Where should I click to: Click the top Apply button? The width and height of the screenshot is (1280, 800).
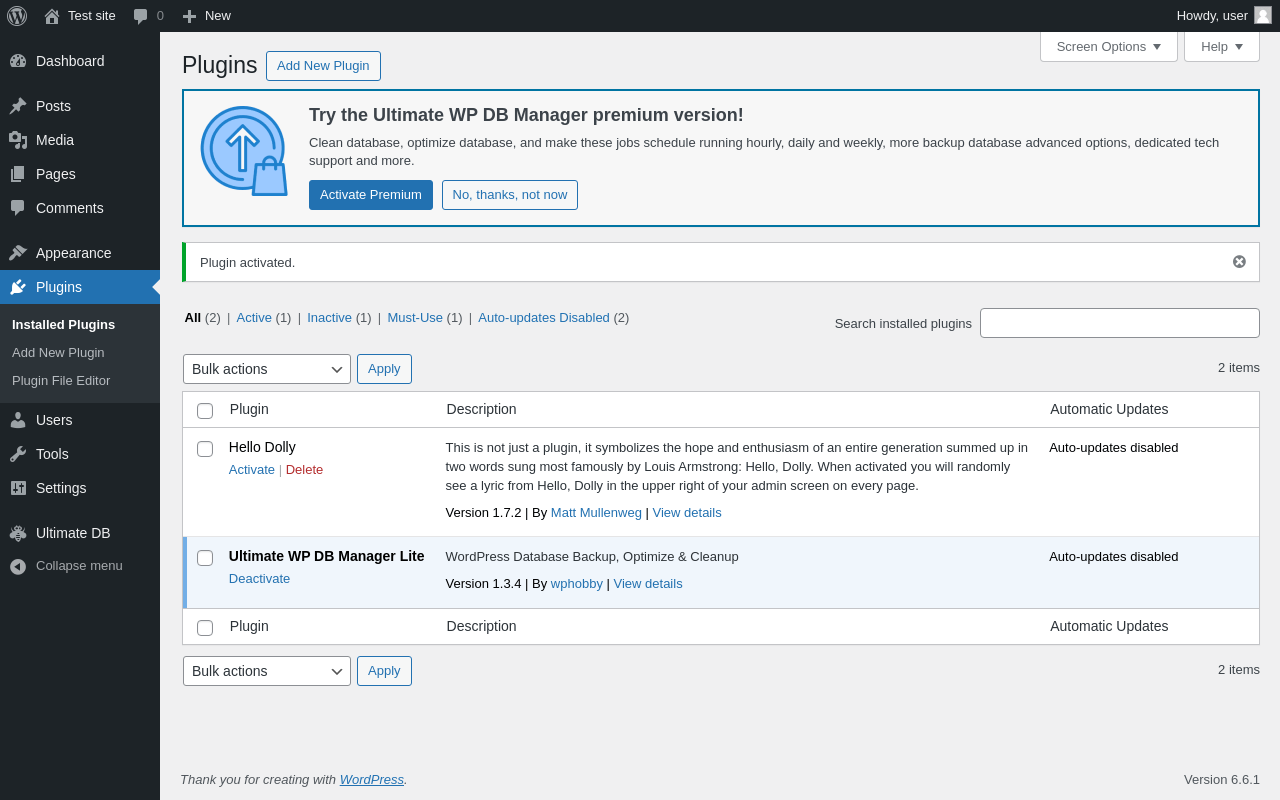[384, 369]
